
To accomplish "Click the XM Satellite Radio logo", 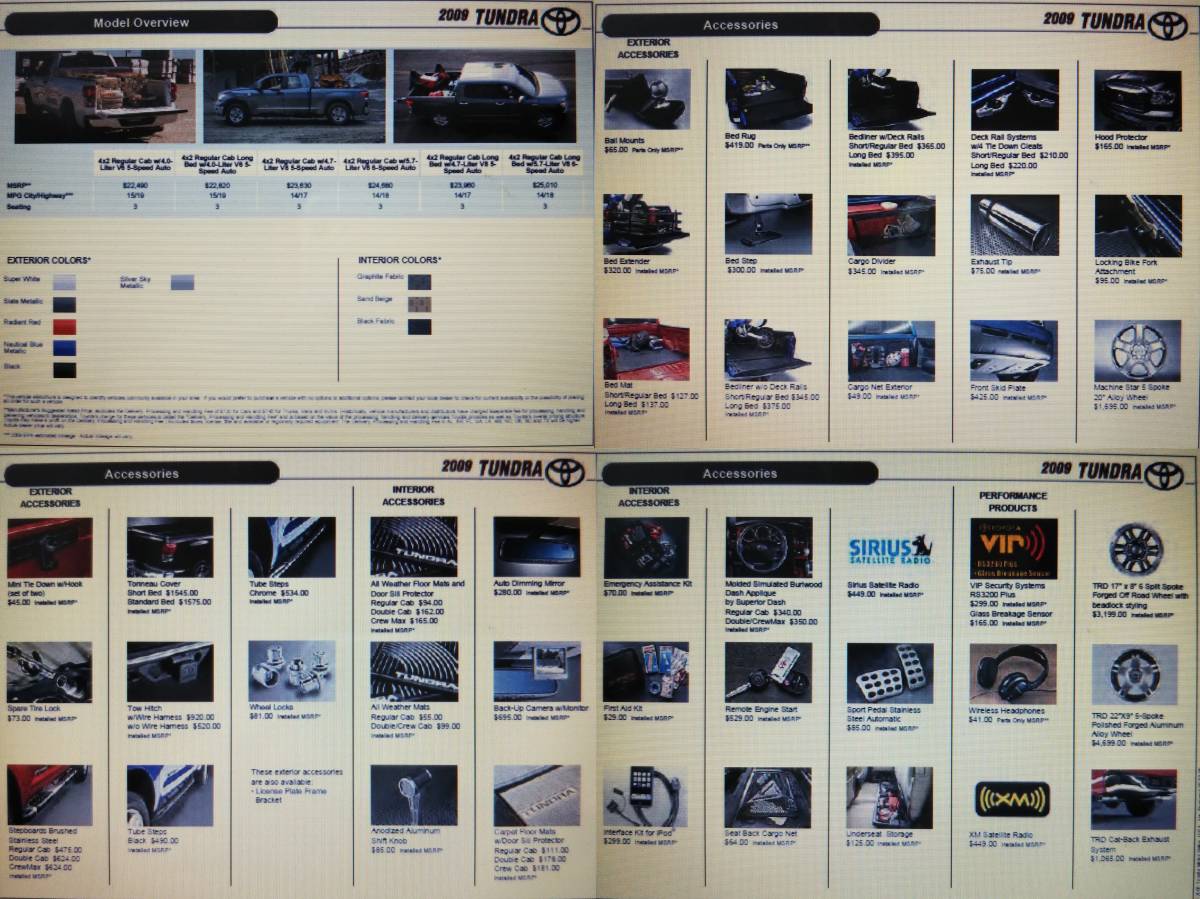I will pyautogui.click(x=1012, y=798).
